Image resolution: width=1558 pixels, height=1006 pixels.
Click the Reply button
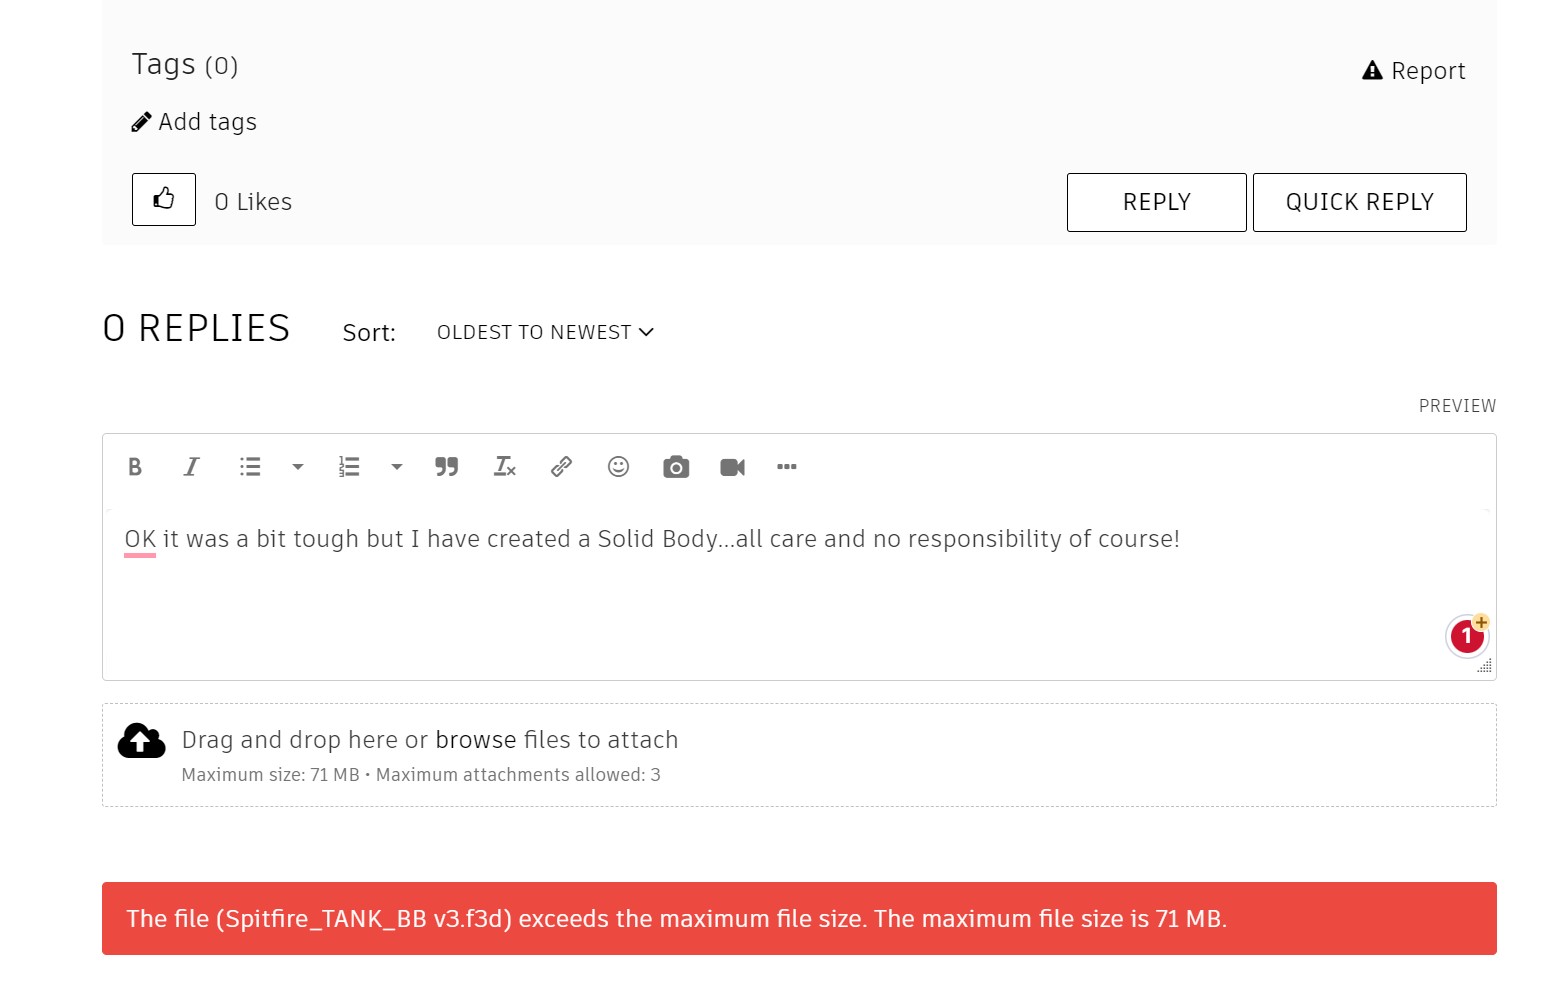1156,202
